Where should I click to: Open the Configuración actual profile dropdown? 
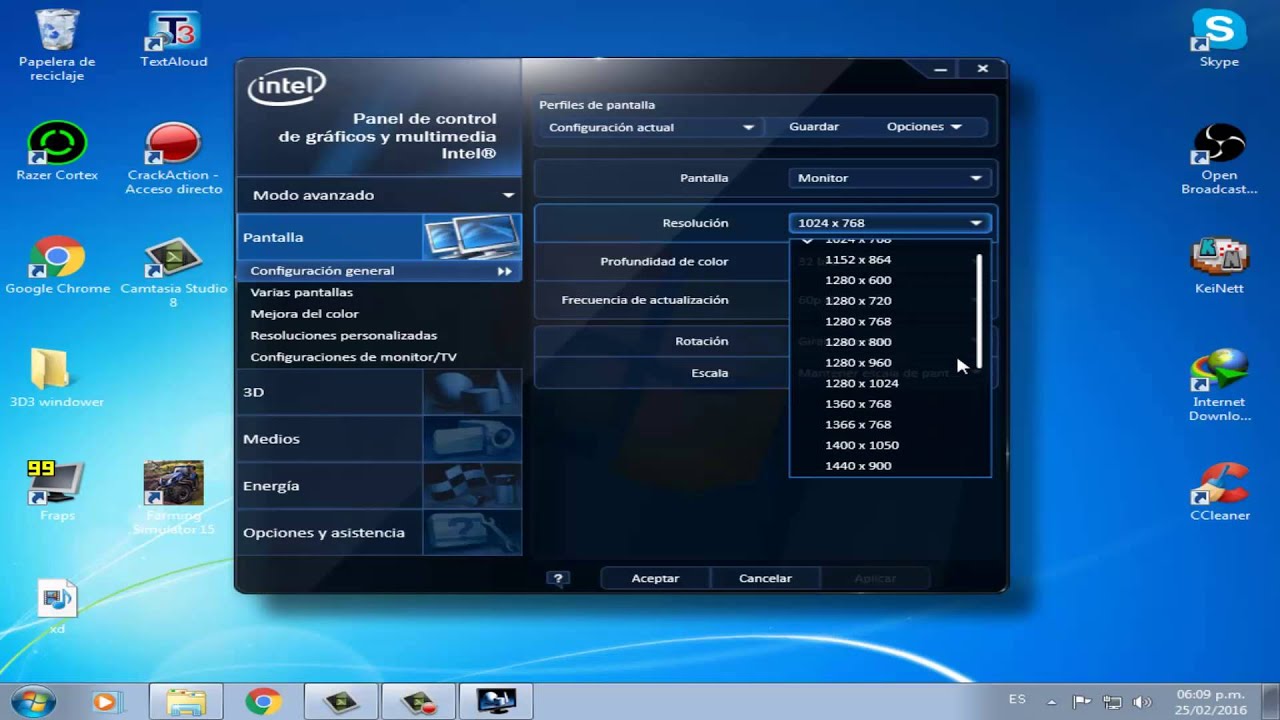650,127
